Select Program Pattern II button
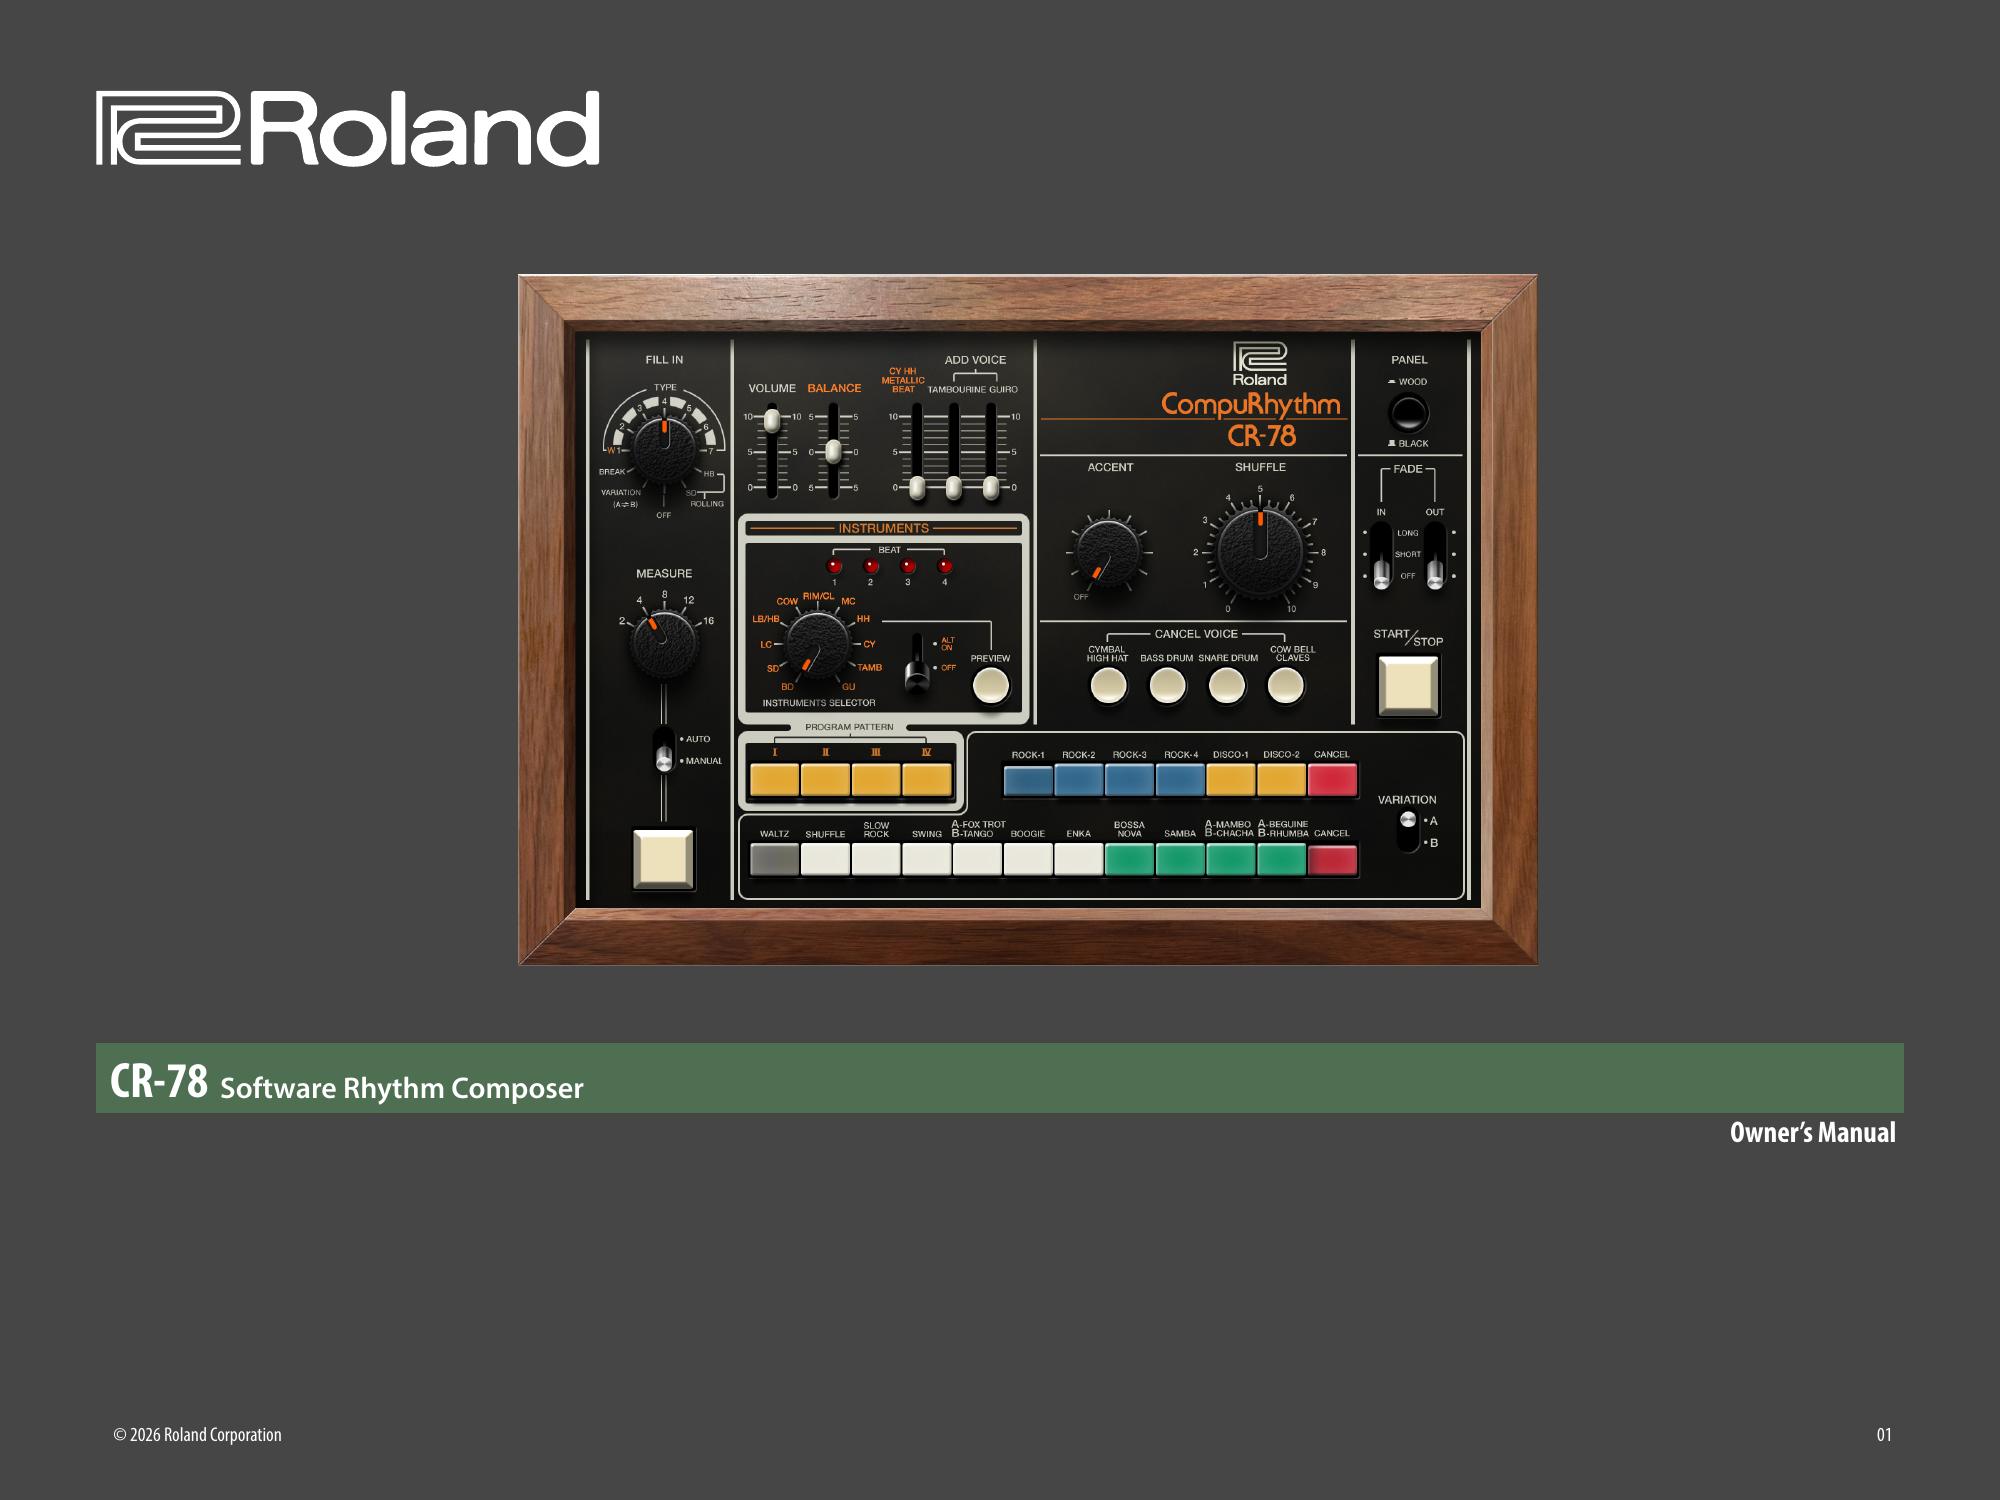The image size is (2000, 1500). (x=825, y=779)
